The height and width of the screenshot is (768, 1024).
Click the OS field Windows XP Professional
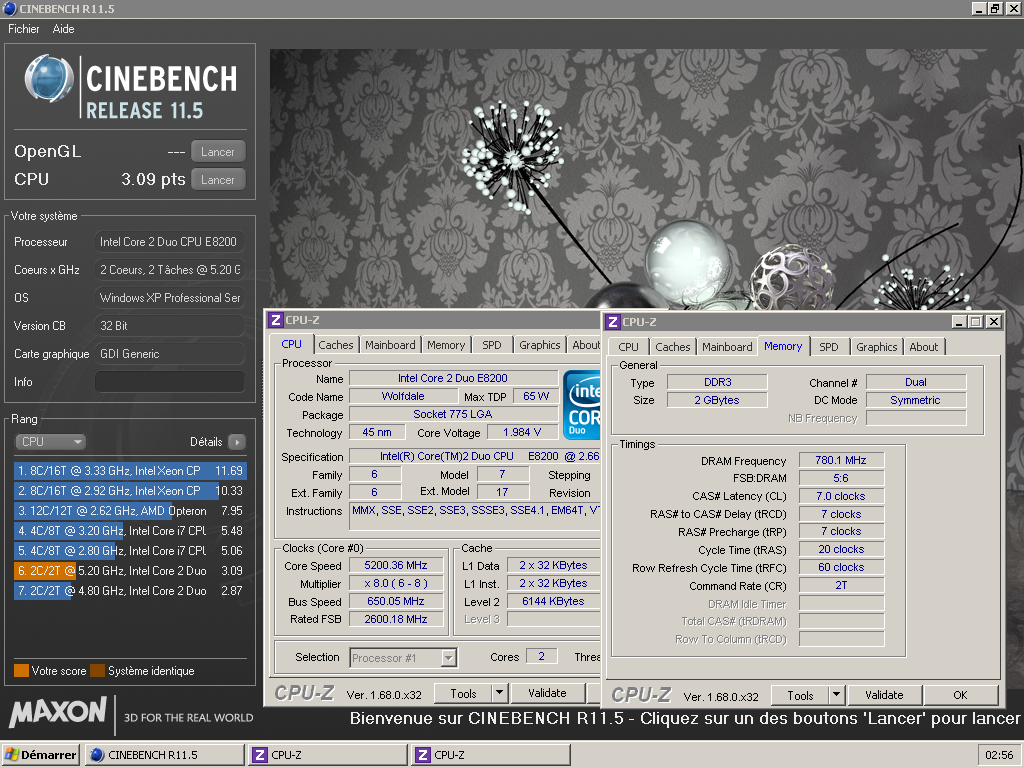[170, 298]
